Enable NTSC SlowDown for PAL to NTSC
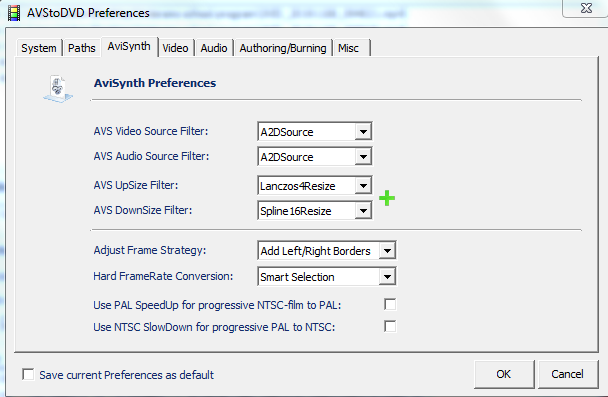 click(390, 326)
